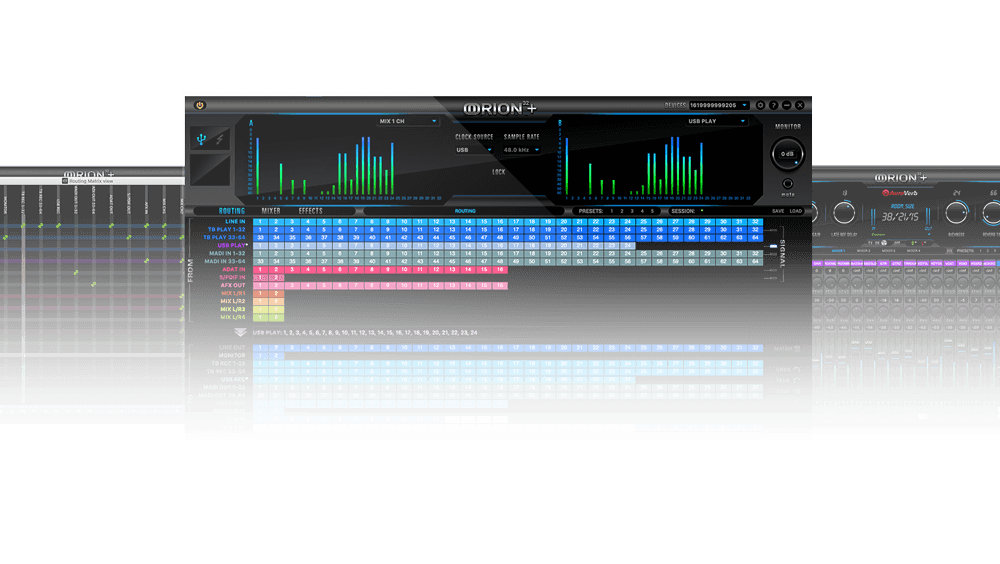Click the S/PDIF IN row label
The height and width of the screenshot is (564, 1000).
pos(232,278)
